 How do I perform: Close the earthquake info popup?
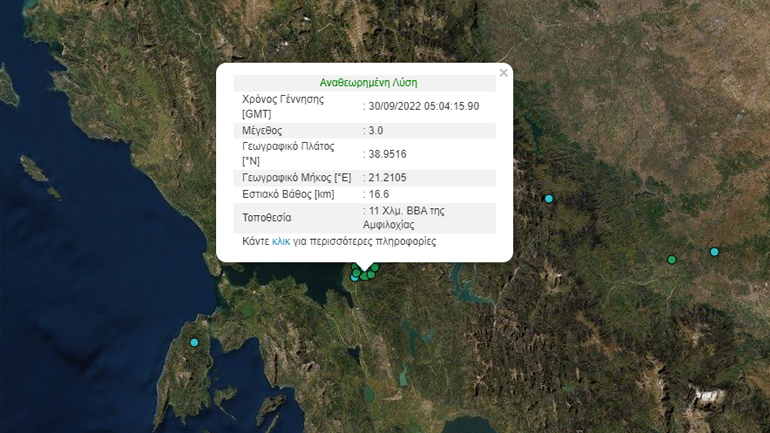click(x=503, y=73)
